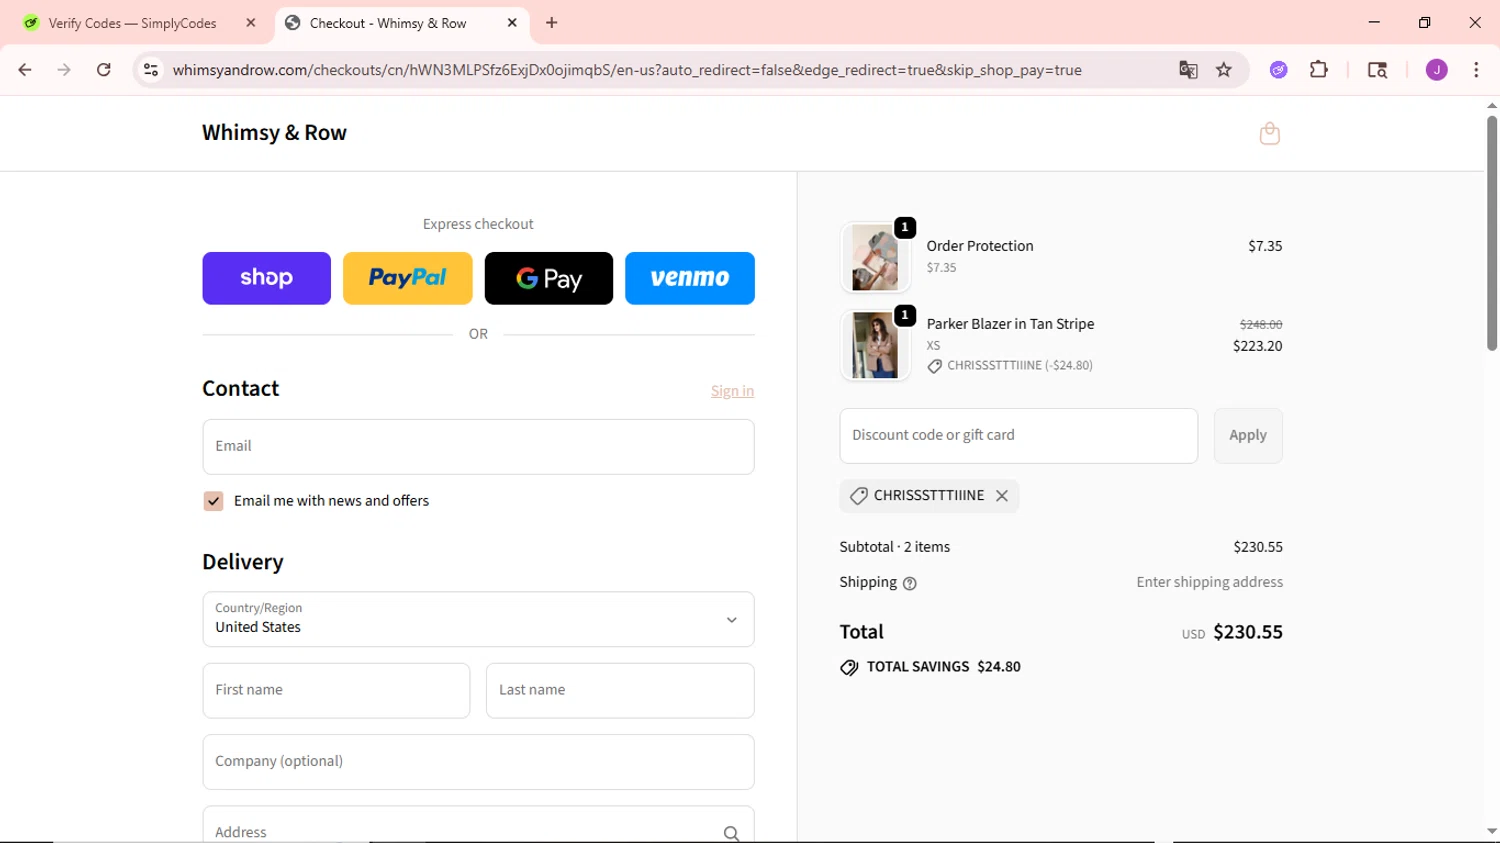The width and height of the screenshot is (1500, 843).
Task: Pay with Shop Pay button
Action: [x=266, y=278]
